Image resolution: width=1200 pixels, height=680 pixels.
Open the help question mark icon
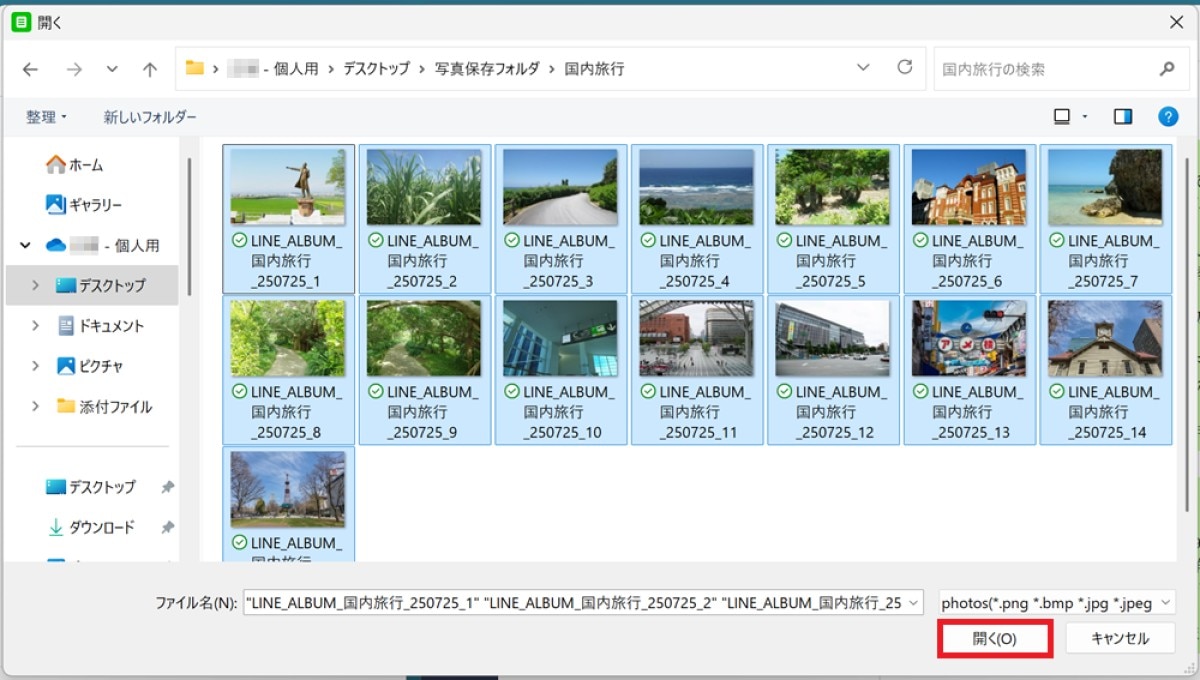click(1167, 117)
